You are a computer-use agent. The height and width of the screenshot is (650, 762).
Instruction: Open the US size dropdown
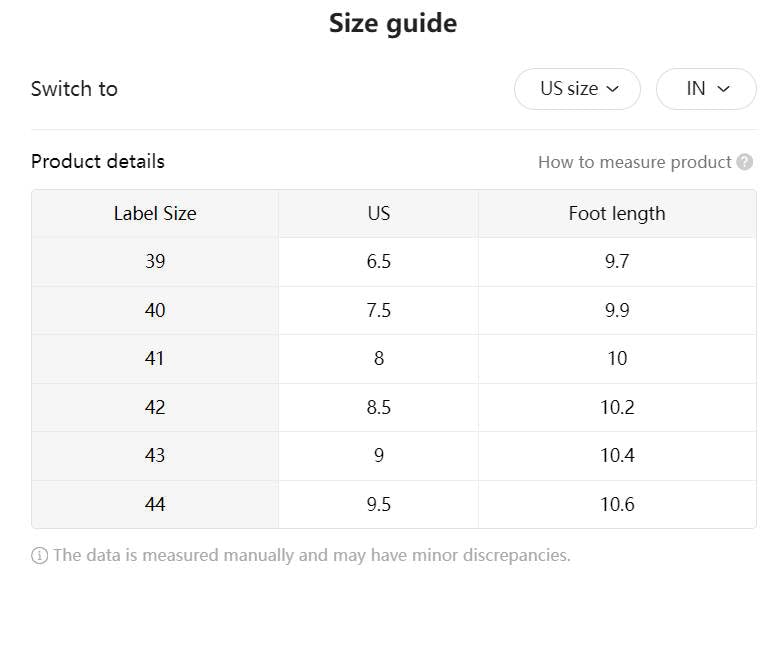click(578, 89)
